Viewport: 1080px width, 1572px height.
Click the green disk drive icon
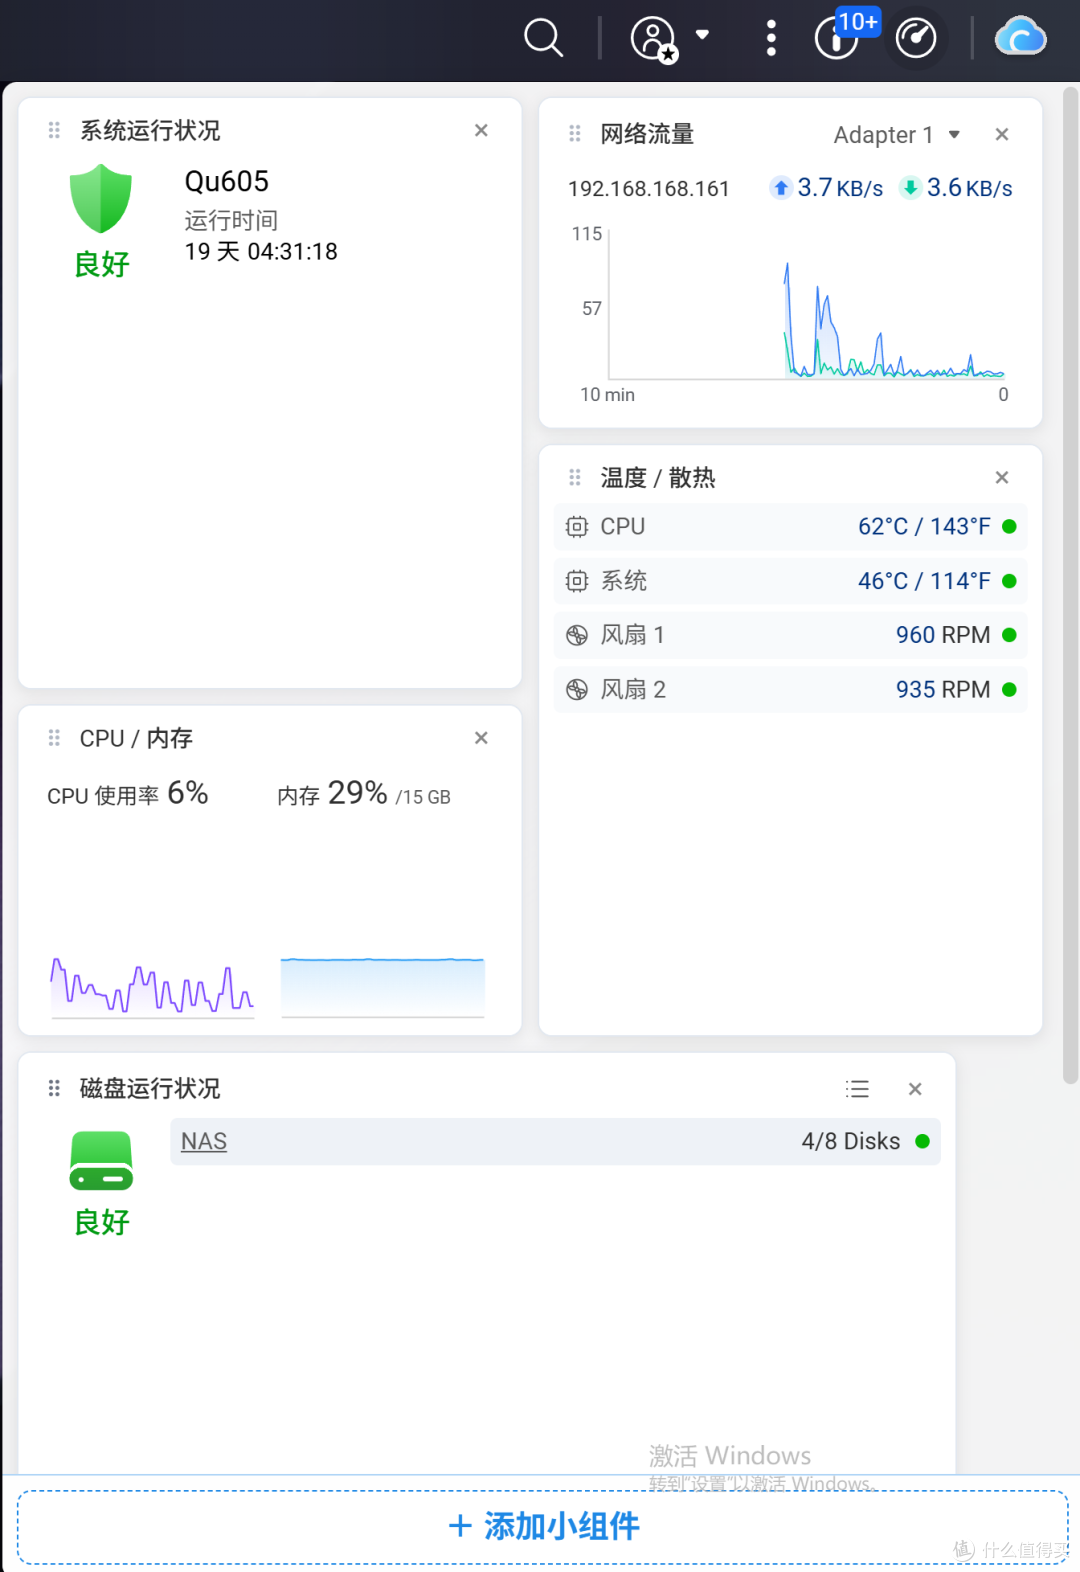point(101,1161)
